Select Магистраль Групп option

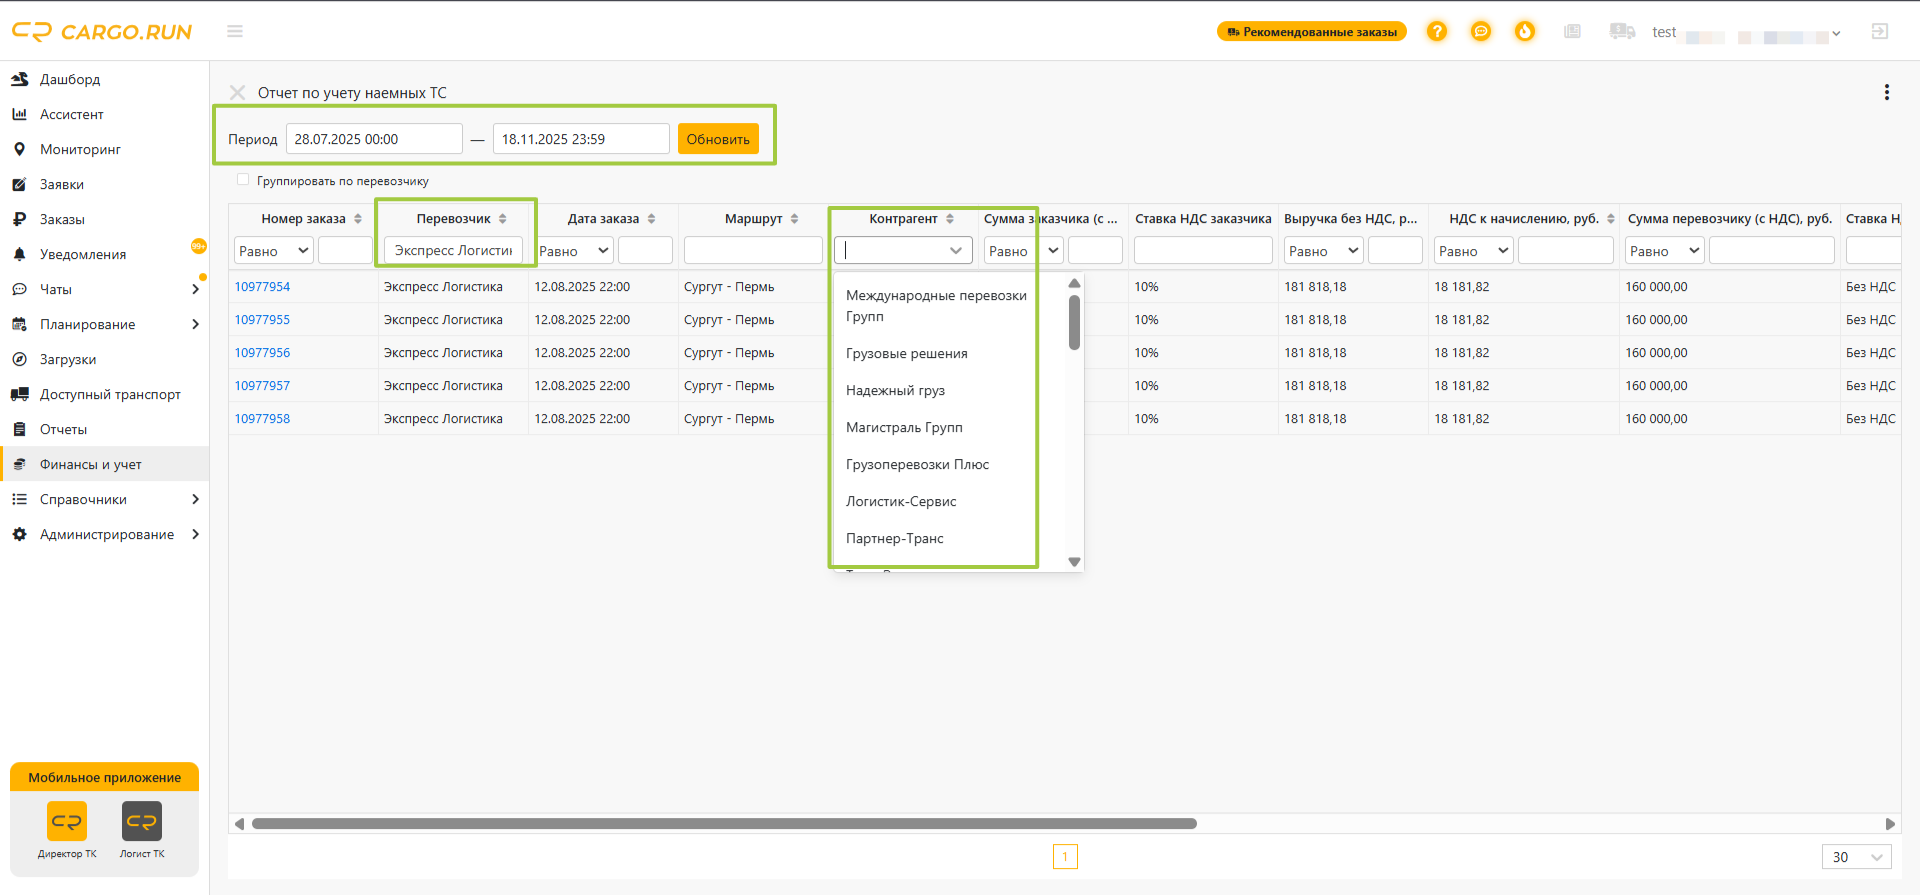tap(950, 428)
